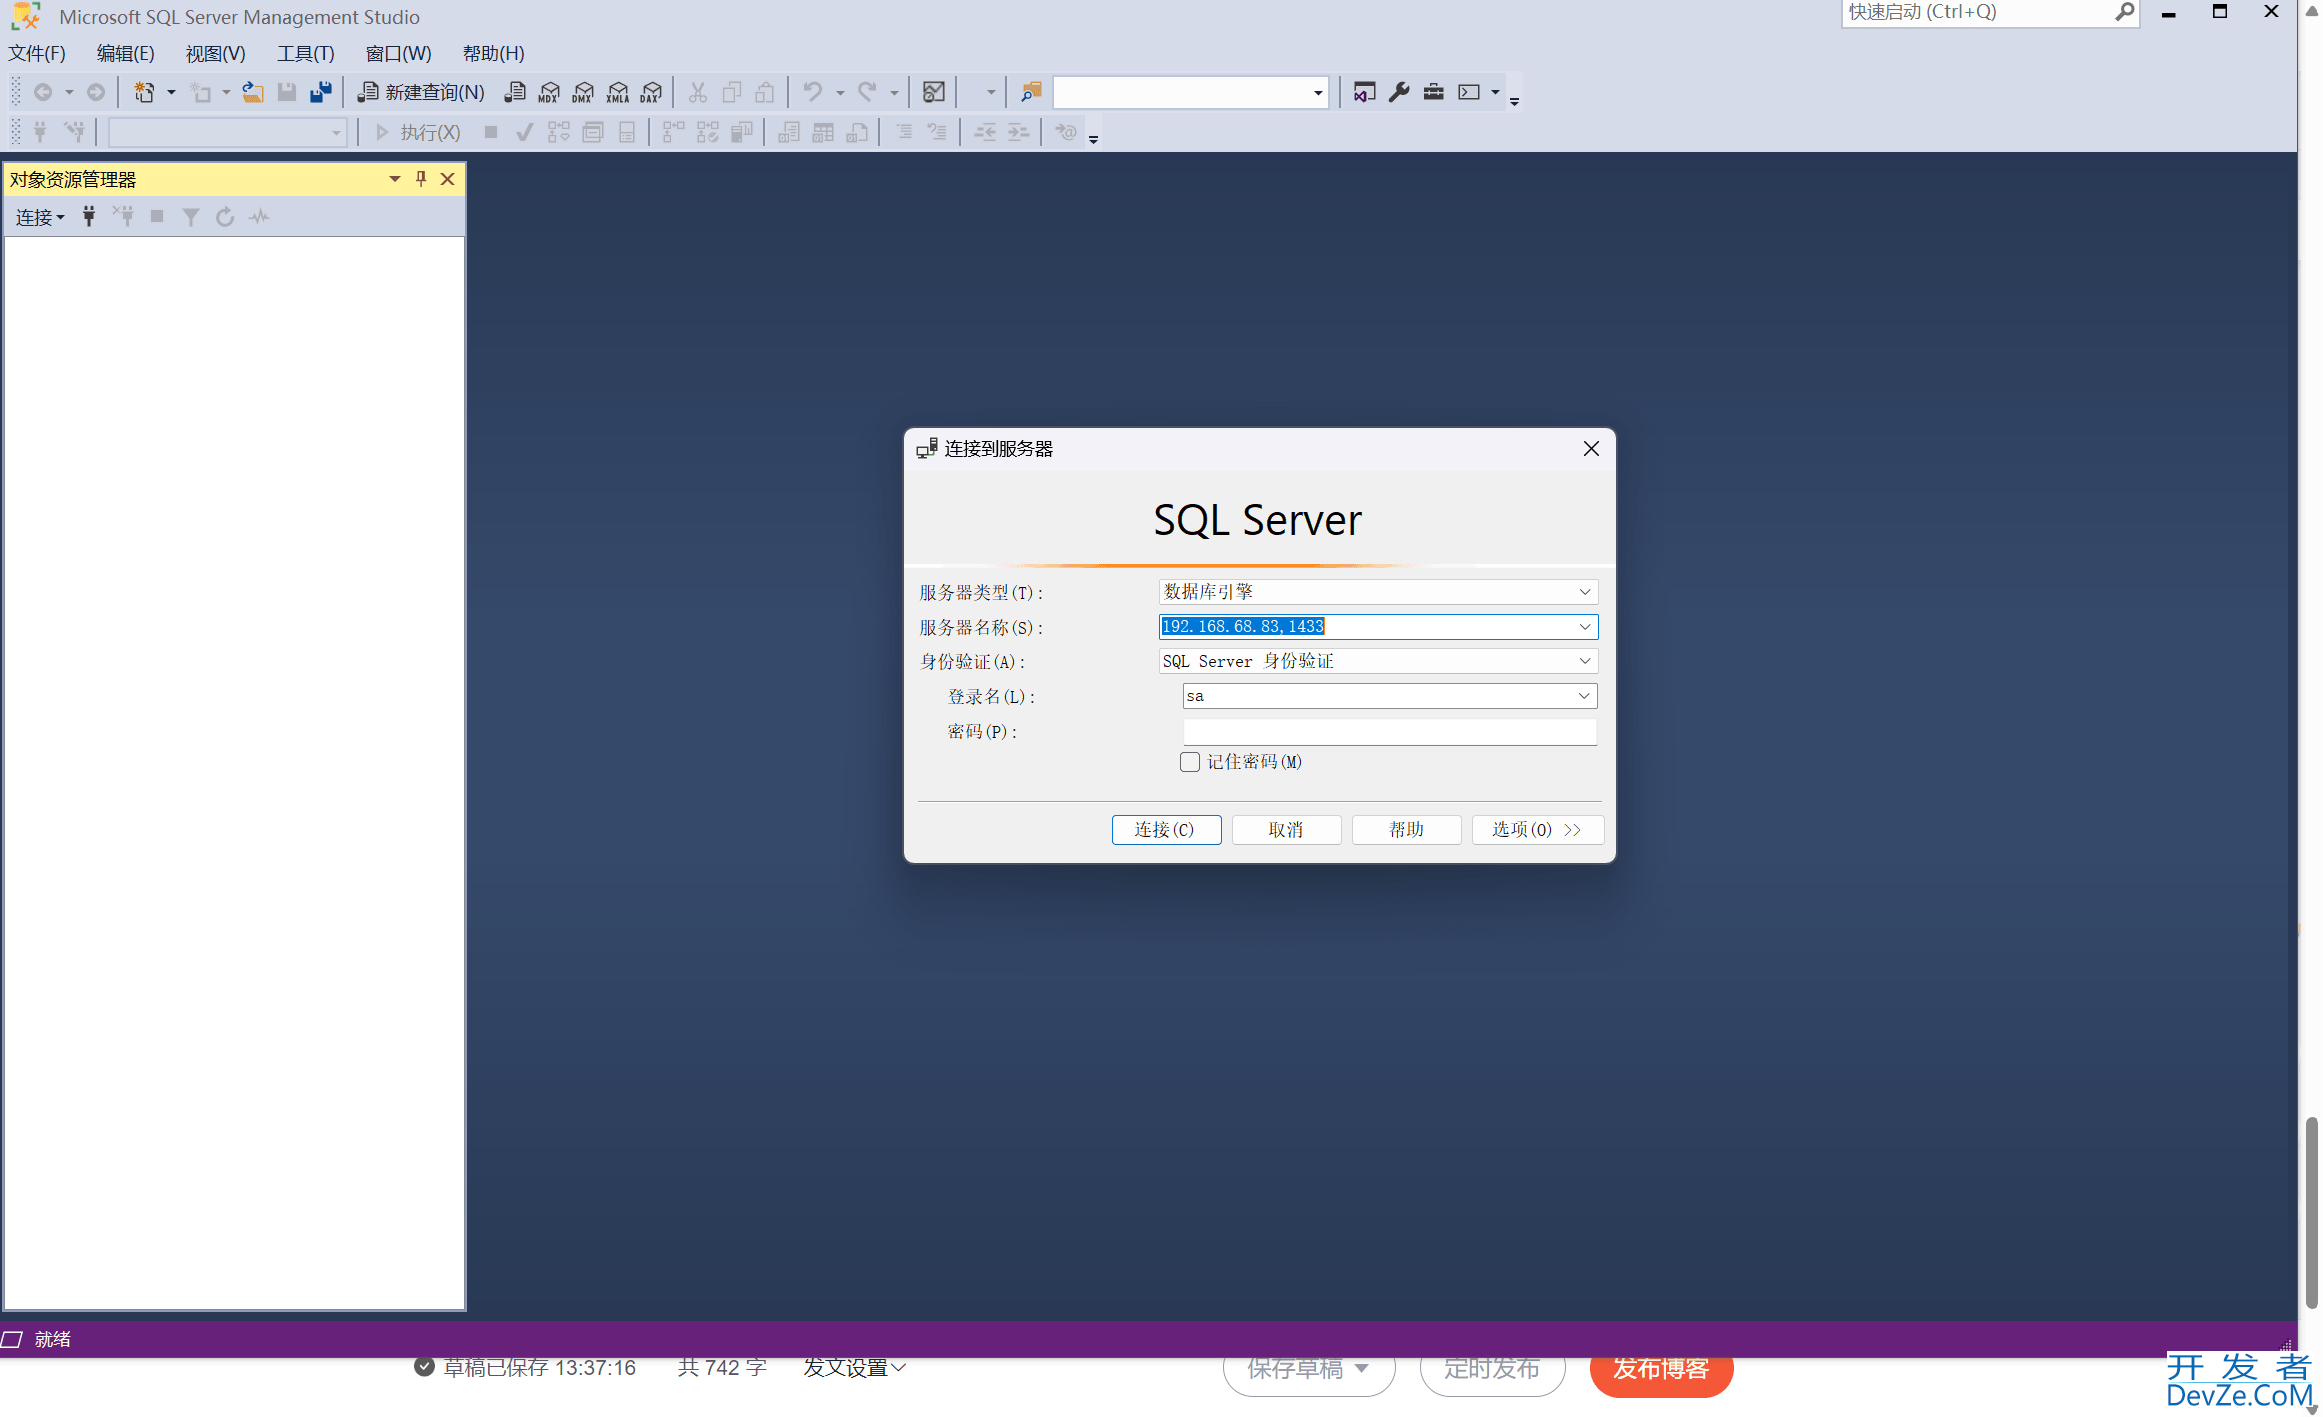The image size is (2323, 1417).
Task: Expand the main toolbar overflow options arrow
Action: tap(1514, 101)
